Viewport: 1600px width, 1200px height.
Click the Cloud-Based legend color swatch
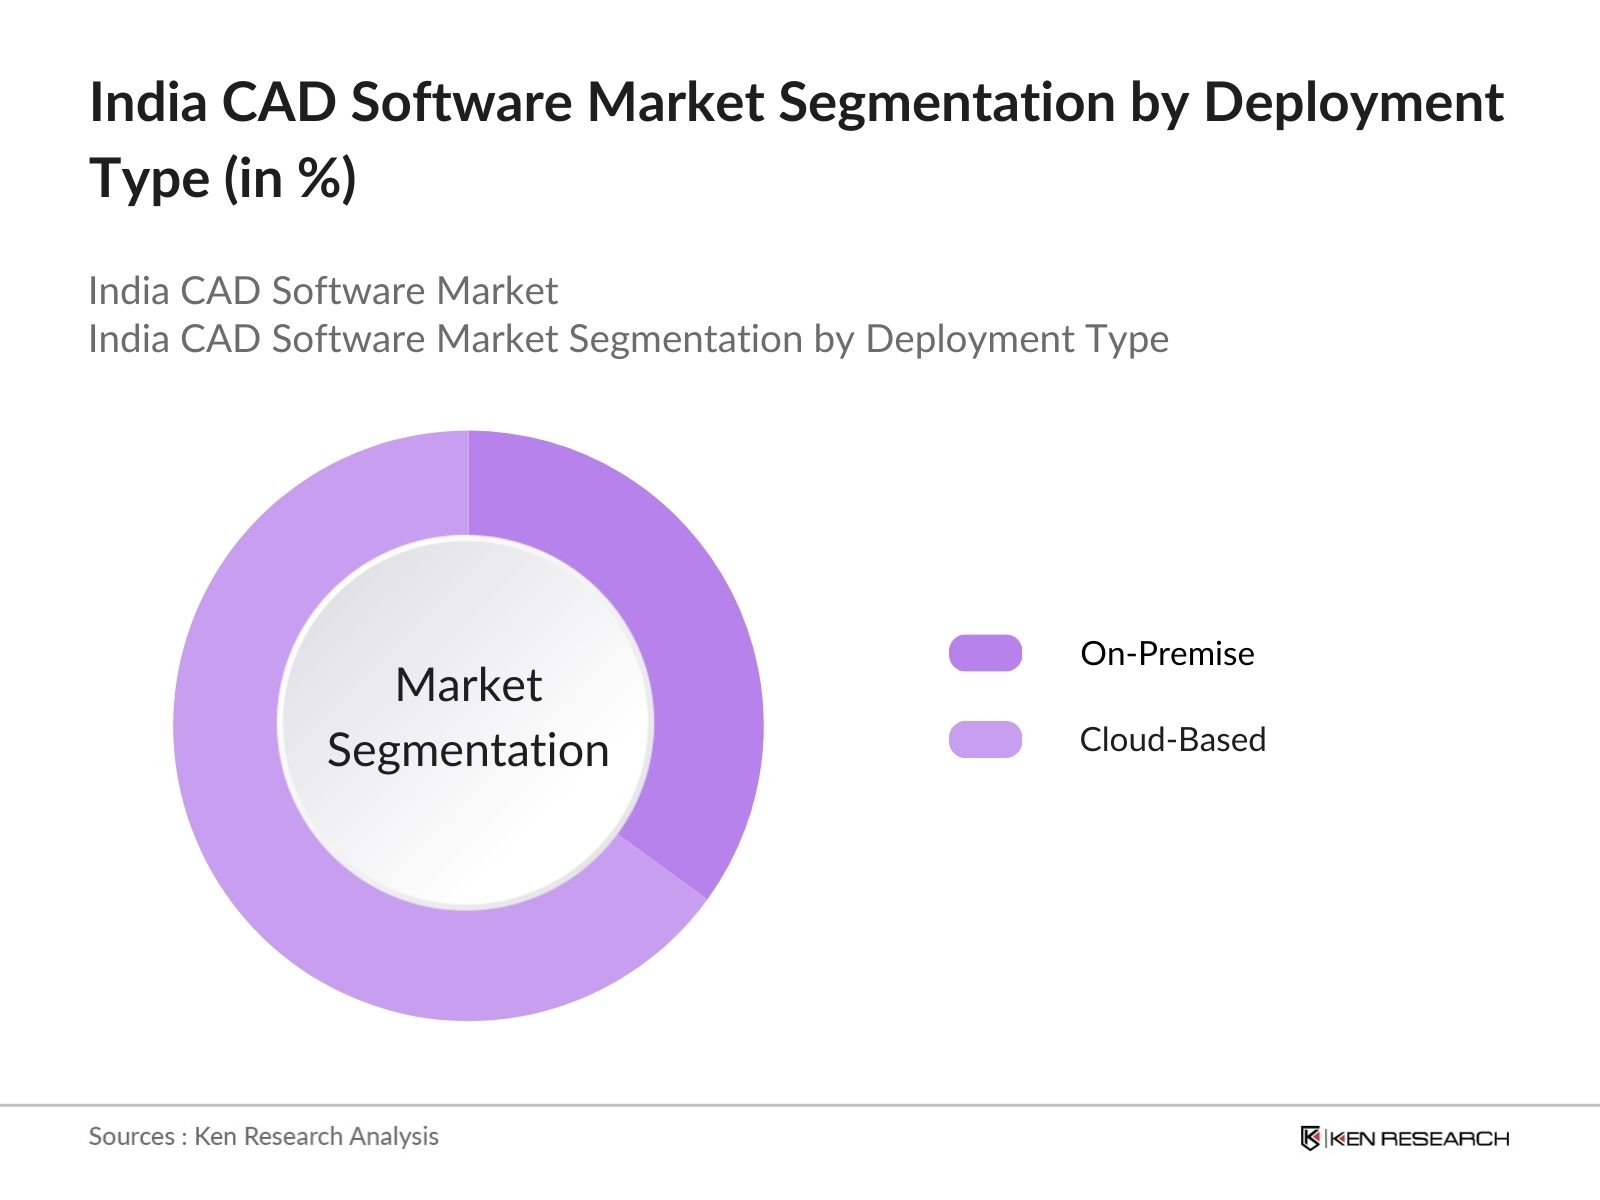tap(985, 739)
